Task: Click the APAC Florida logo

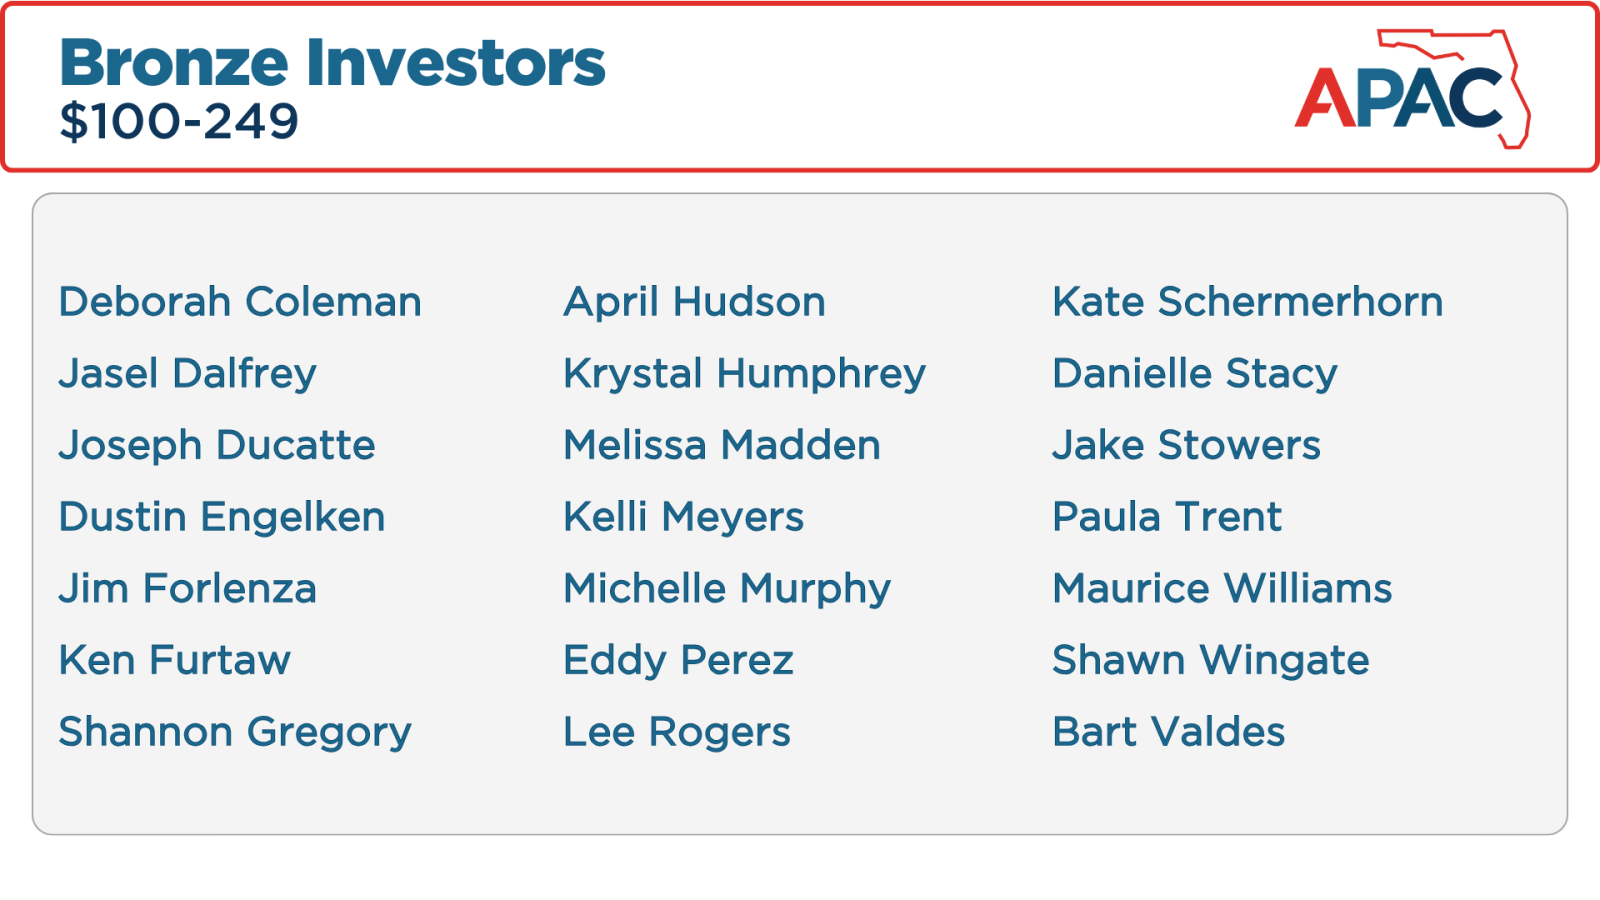Action: click(1412, 89)
